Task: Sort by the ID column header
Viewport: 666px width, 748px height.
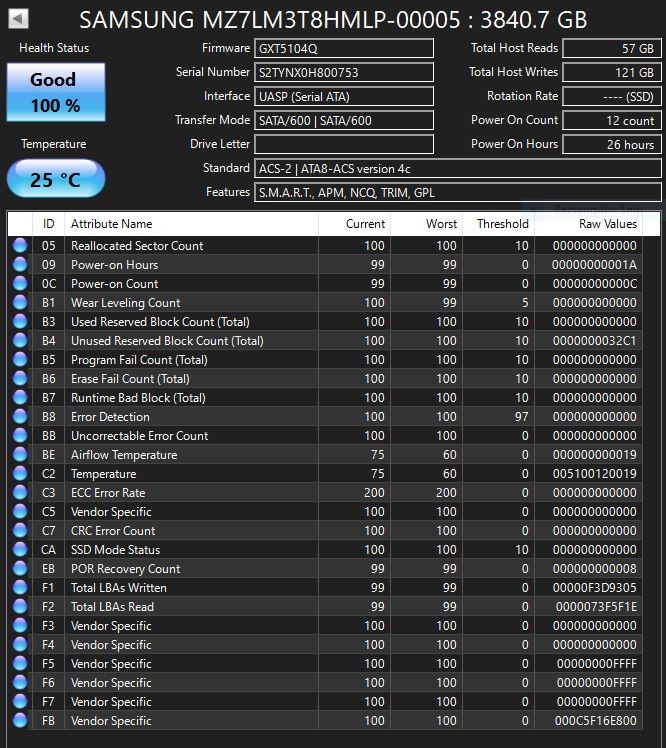Action: pyautogui.click(x=48, y=224)
